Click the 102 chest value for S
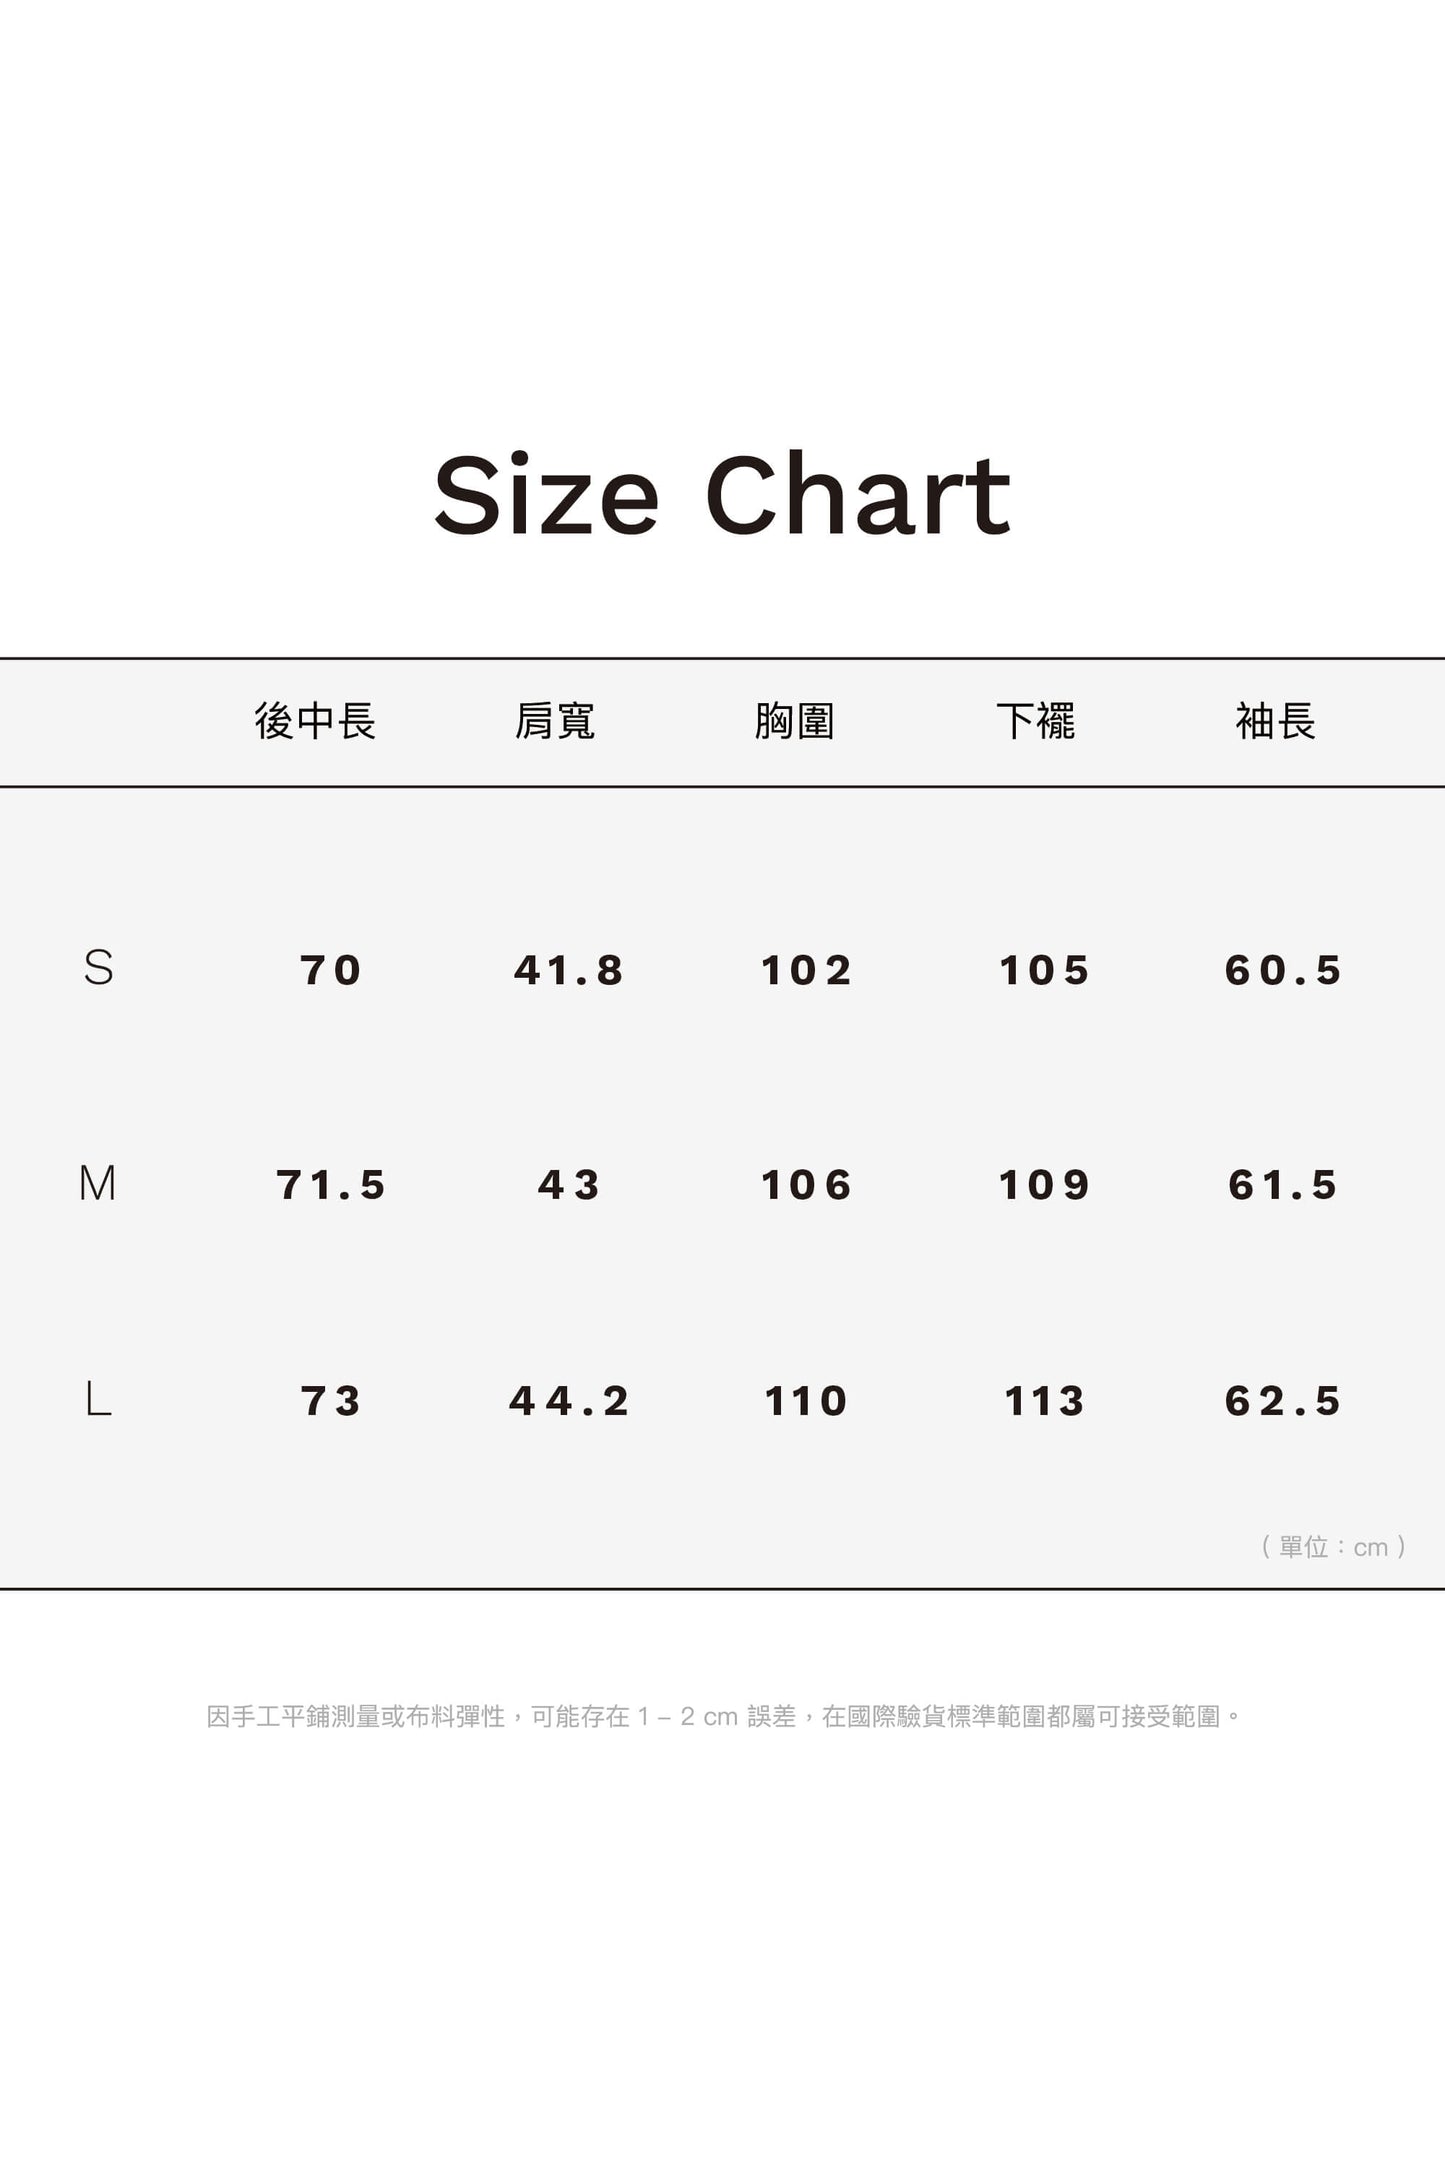 point(806,970)
